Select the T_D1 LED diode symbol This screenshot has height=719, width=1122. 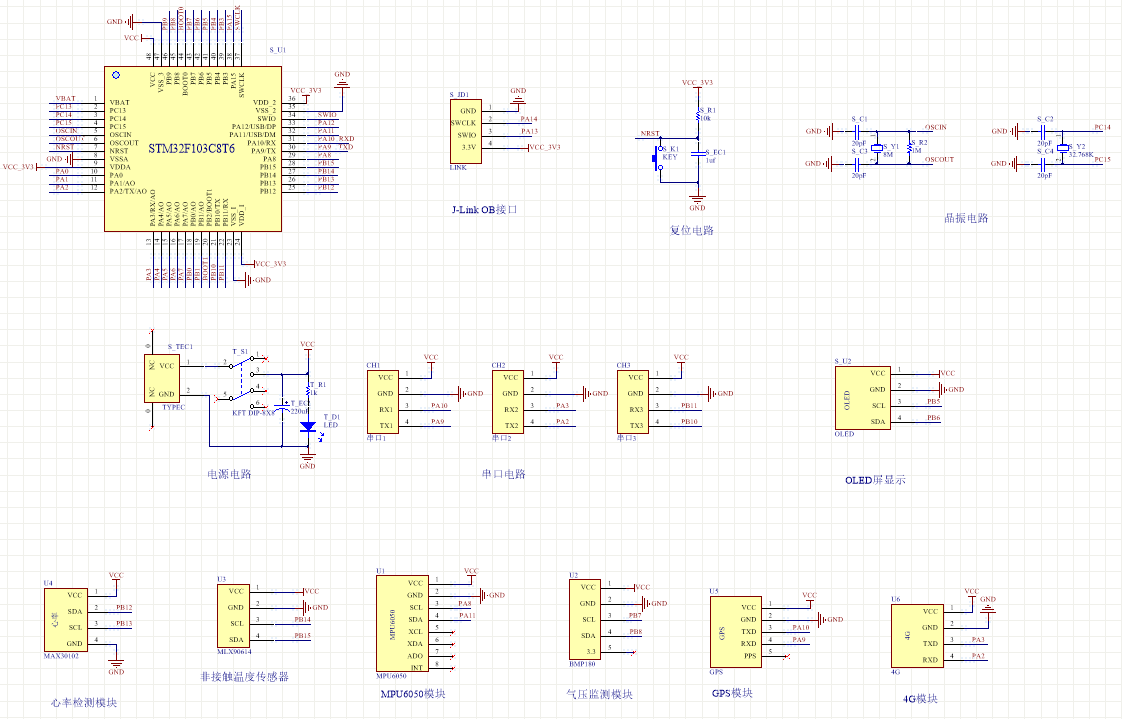[308, 426]
